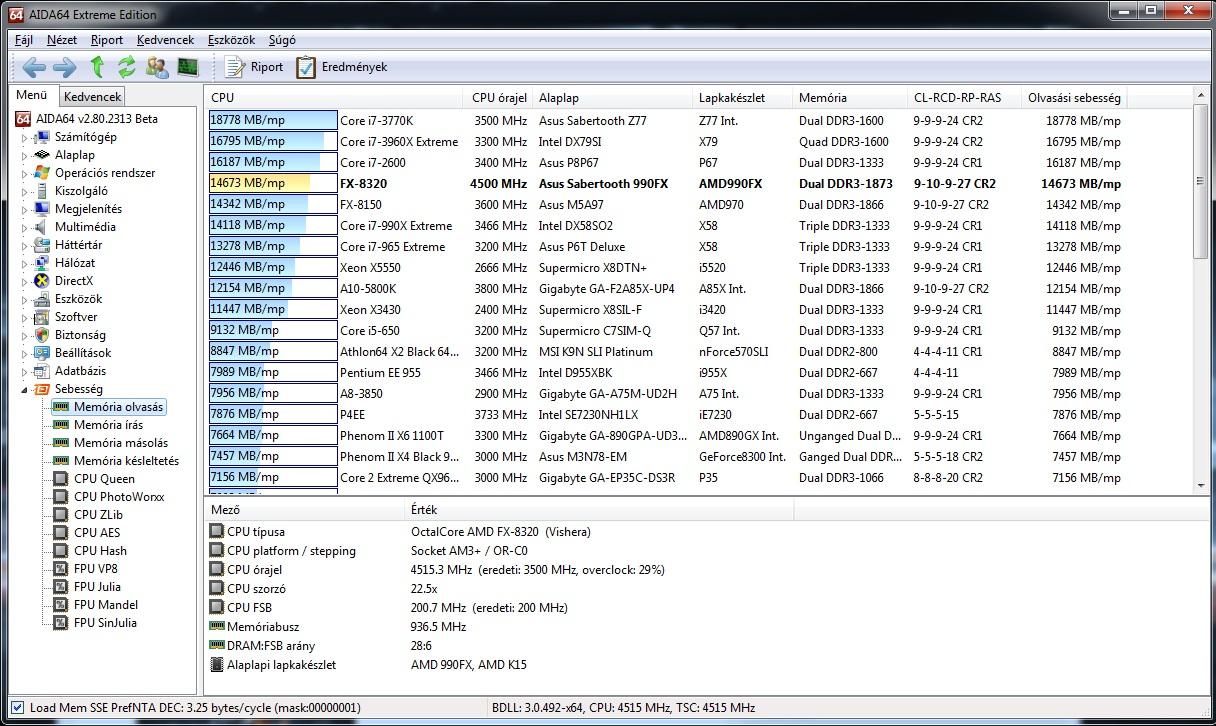Image resolution: width=1216 pixels, height=726 pixels.
Task: Select the CPU AES benchmark
Action: (x=97, y=533)
